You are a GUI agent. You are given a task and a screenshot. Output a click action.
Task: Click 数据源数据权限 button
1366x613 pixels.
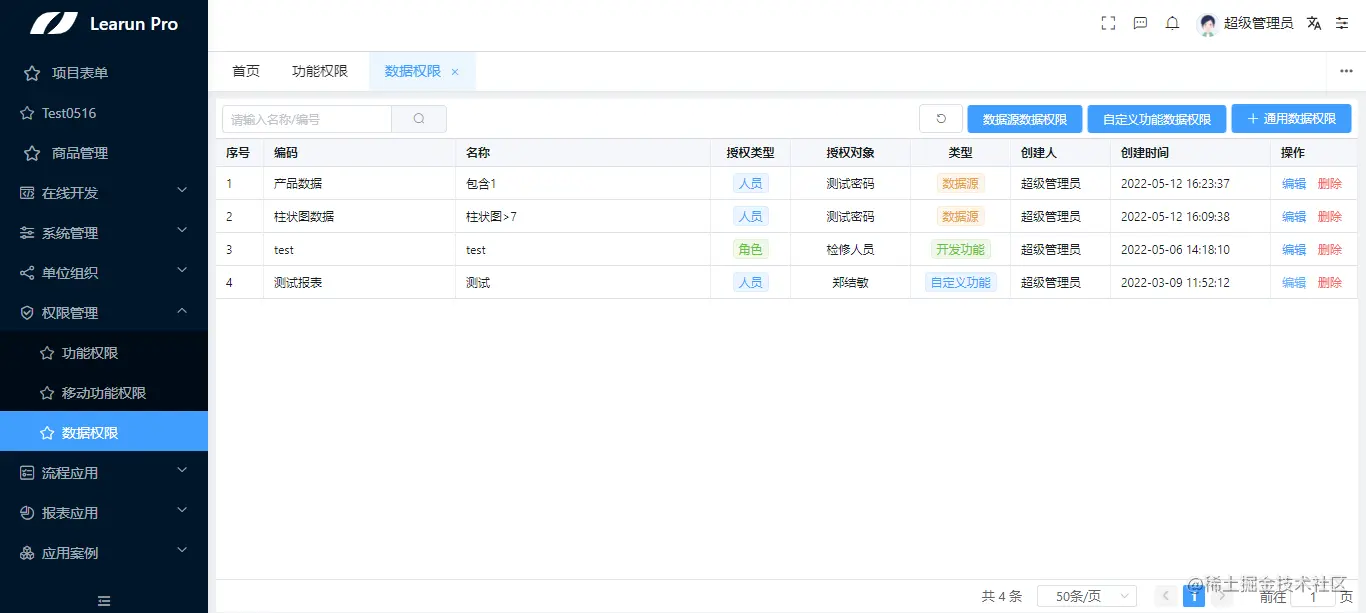pos(1025,119)
